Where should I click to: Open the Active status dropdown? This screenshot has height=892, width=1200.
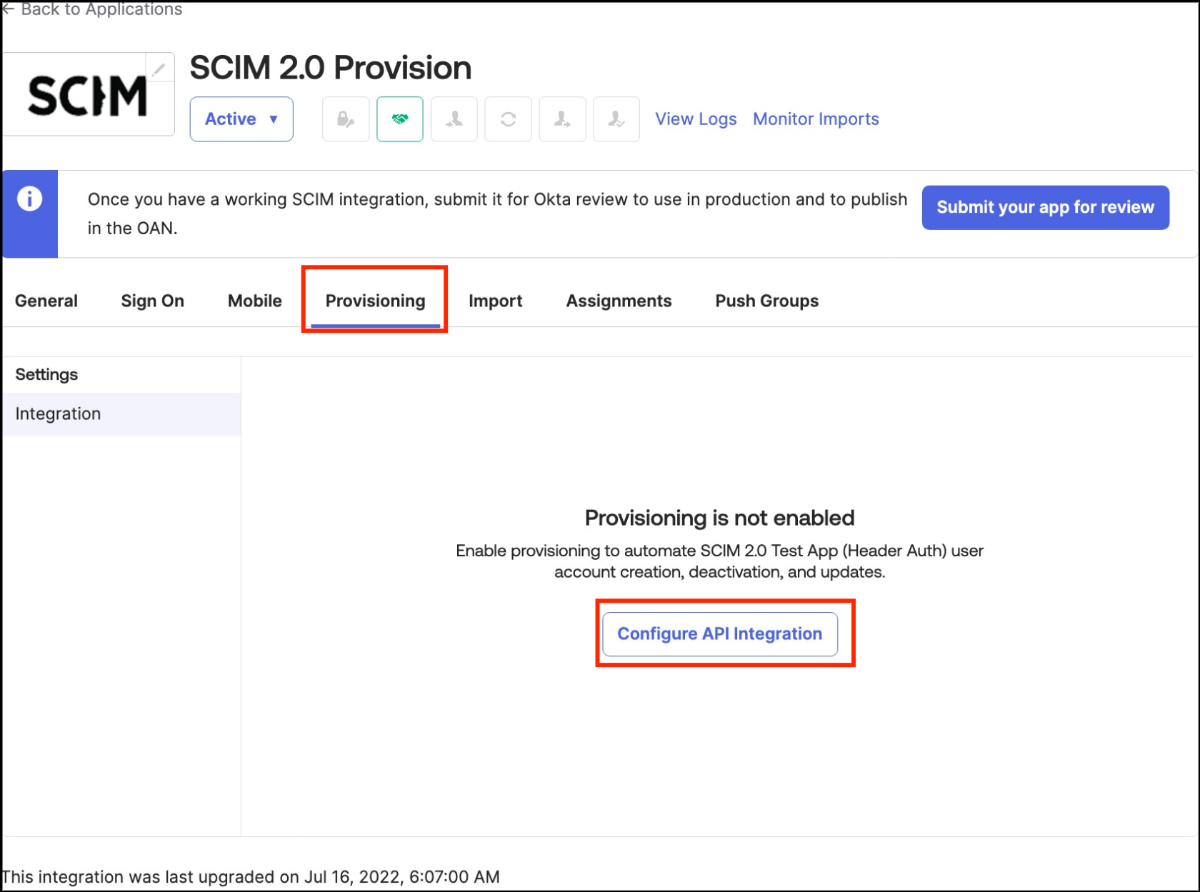click(x=241, y=119)
